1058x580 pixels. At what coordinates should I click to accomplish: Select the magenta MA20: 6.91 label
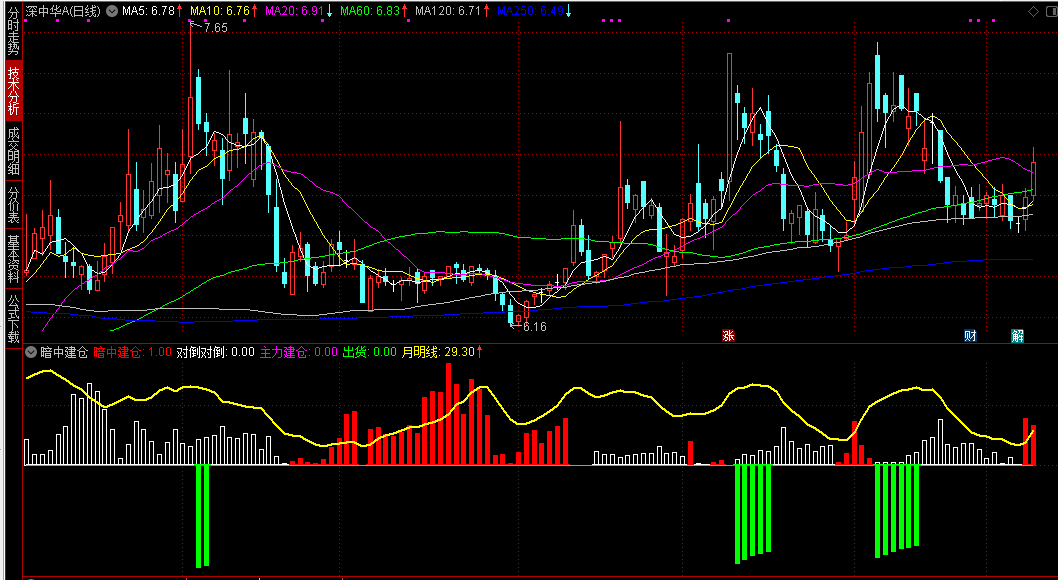point(294,11)
